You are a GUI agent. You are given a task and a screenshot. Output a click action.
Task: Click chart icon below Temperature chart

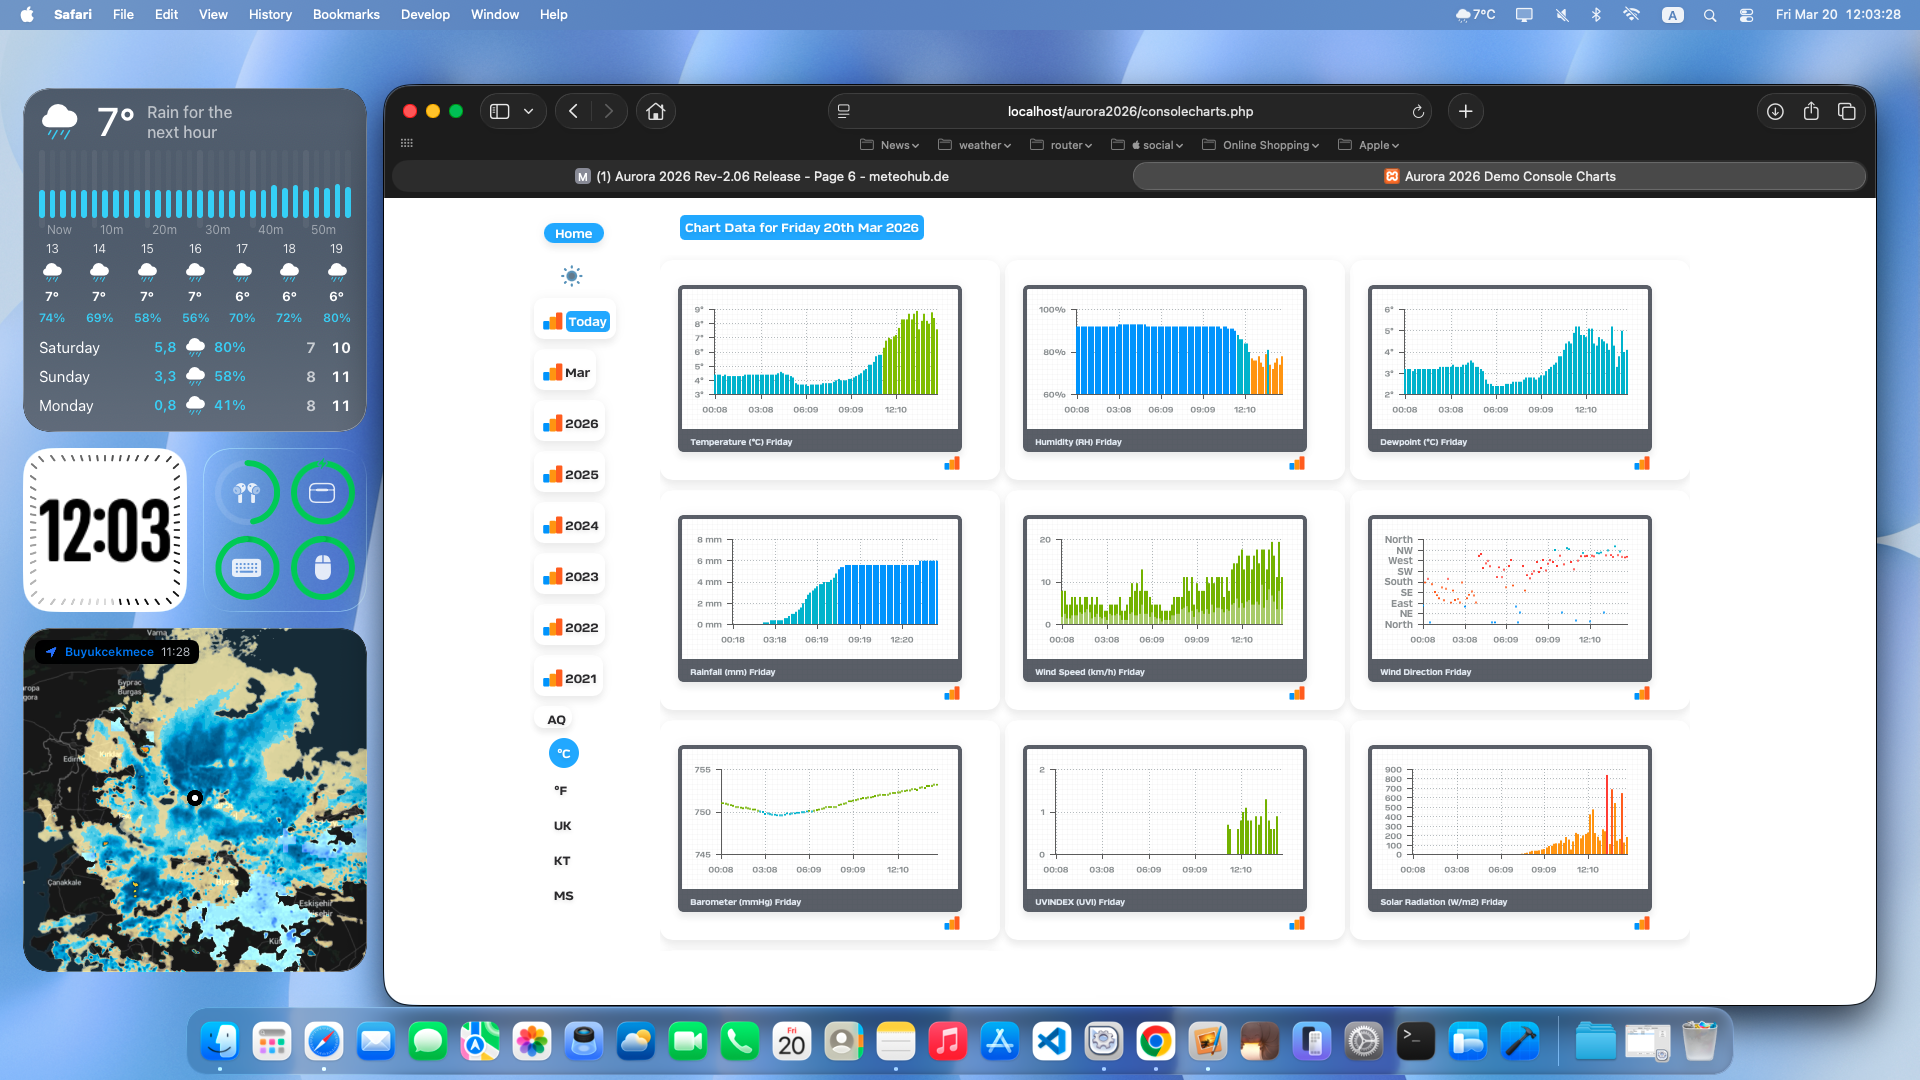(x=952, y=463)
